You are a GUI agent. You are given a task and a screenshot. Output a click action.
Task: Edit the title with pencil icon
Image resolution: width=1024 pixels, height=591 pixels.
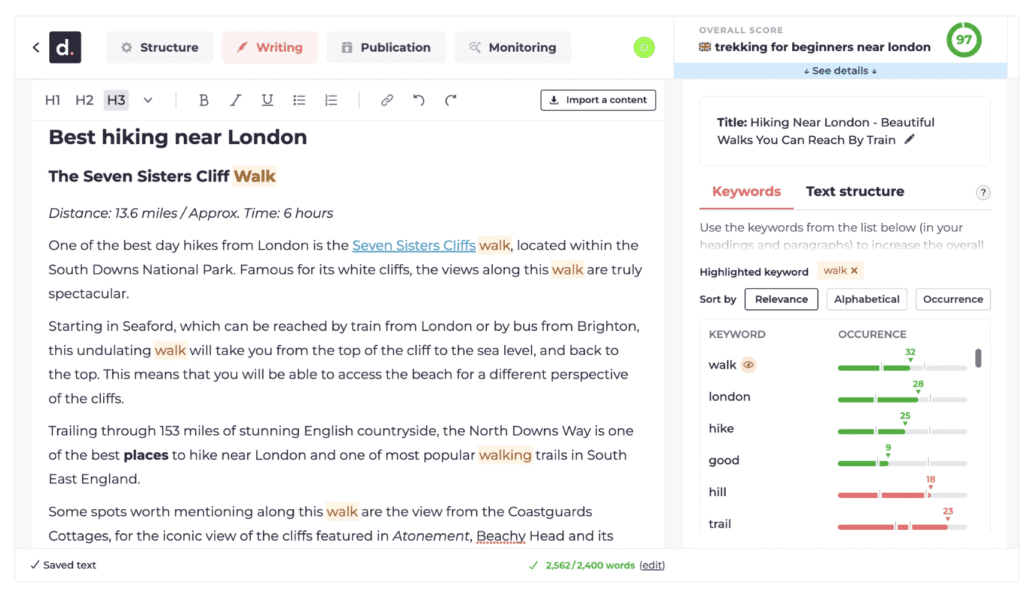(909, 140)
